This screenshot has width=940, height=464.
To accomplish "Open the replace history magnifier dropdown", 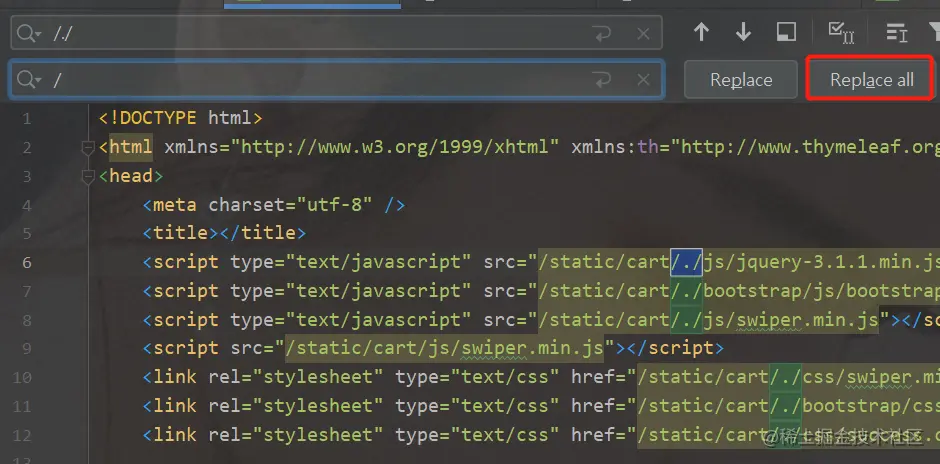I will point(28,79).
